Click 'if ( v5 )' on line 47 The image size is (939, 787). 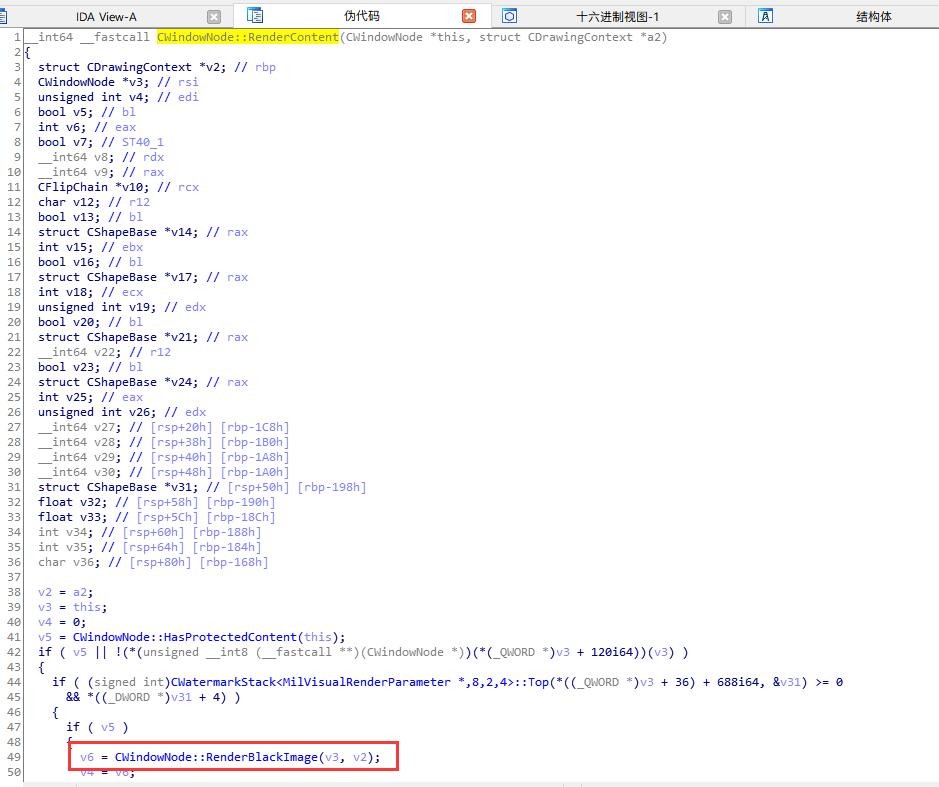tap(97, 727)
